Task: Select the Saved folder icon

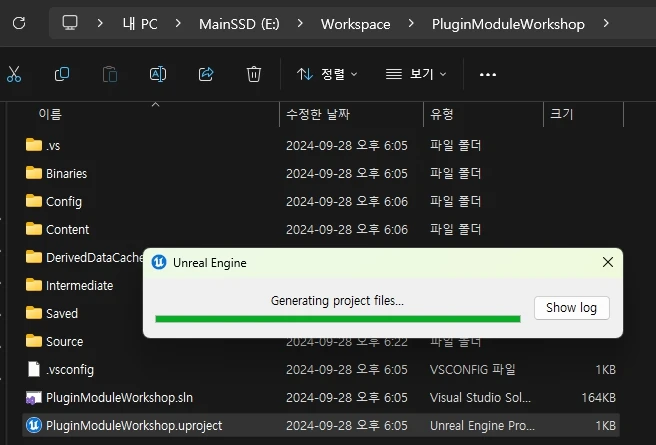Action: tap(34, 313)
